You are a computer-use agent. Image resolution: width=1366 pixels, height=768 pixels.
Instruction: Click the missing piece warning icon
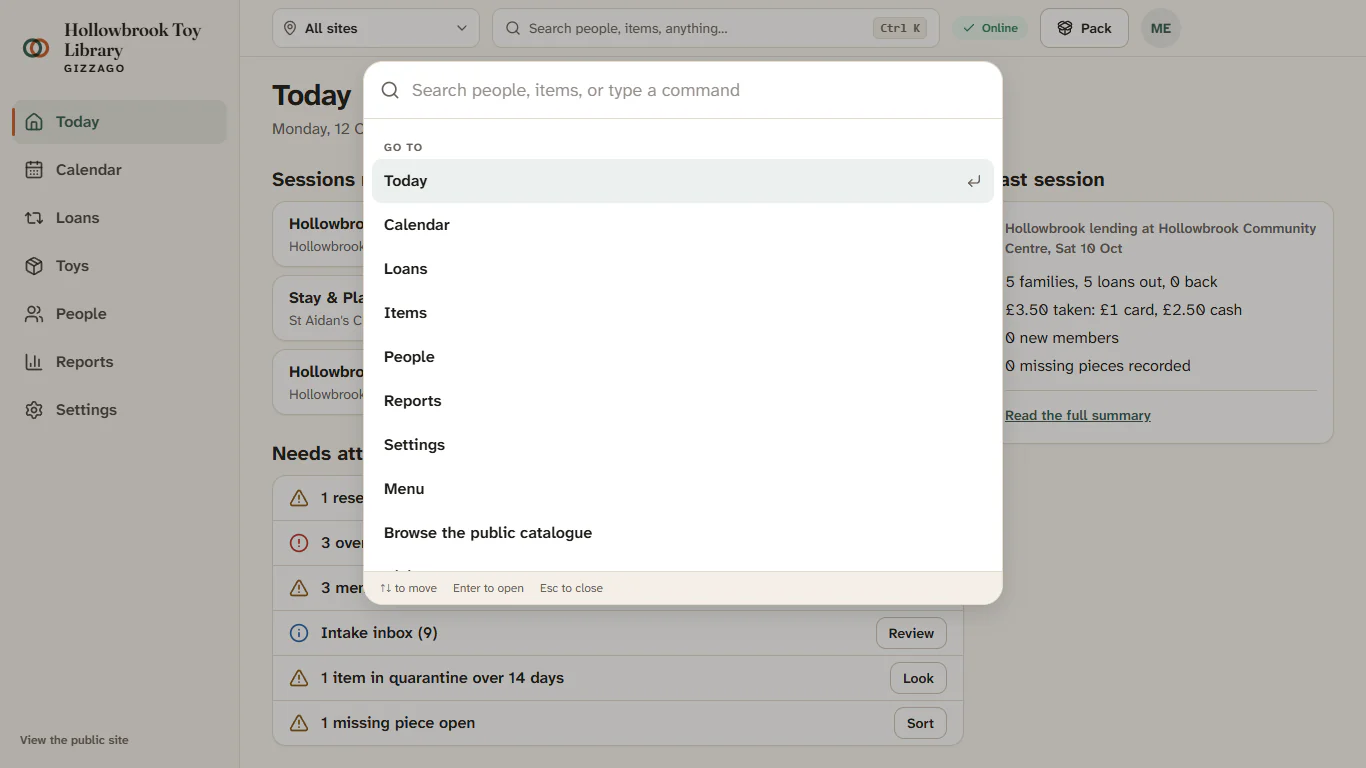coord(298,723)
